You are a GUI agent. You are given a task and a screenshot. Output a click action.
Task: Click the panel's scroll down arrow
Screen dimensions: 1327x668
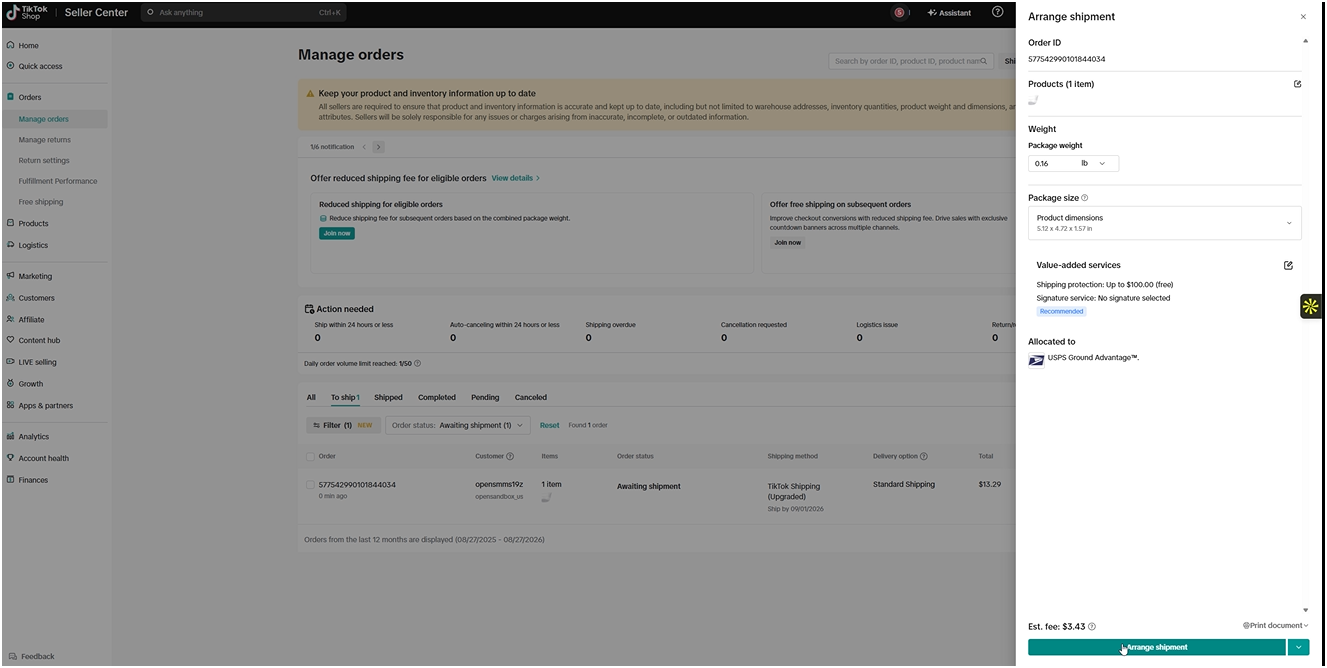(1305, 610)
